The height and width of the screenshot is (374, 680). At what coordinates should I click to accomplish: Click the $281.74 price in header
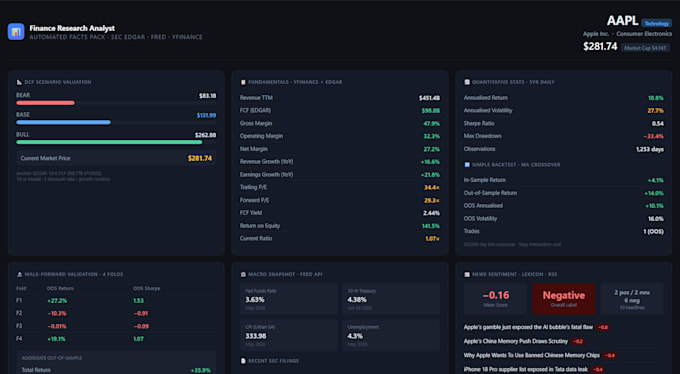(600, 46)
